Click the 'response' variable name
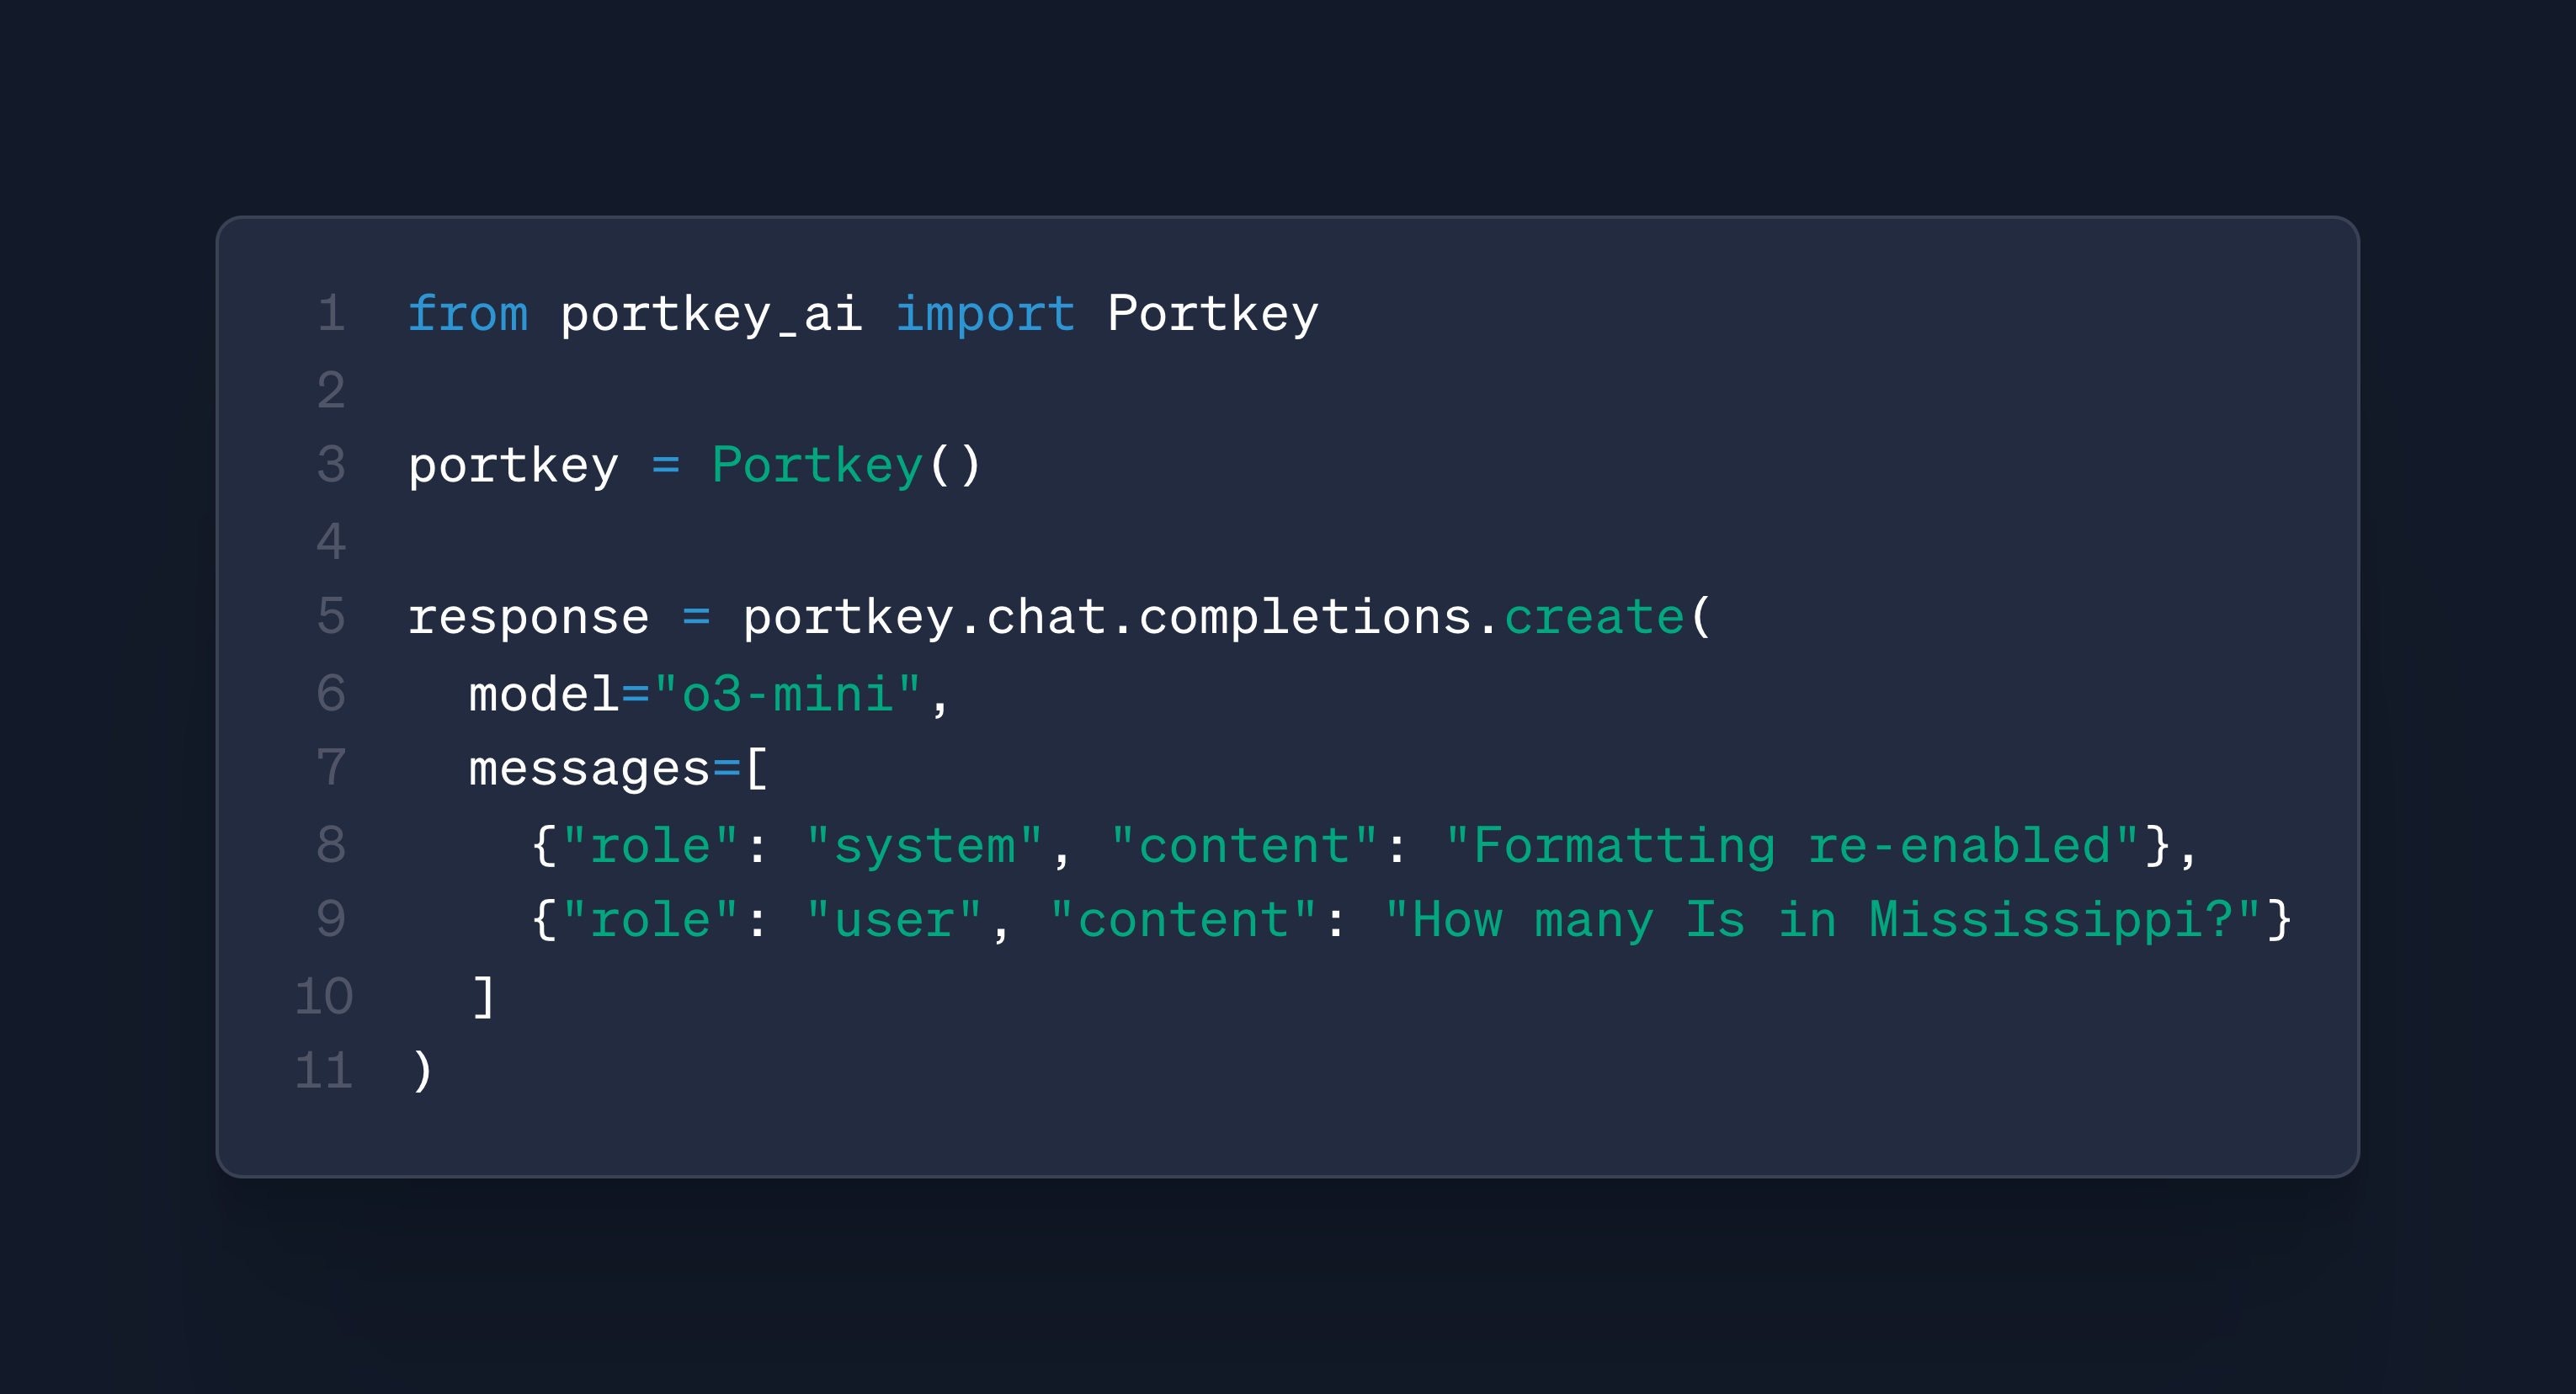Viewport: 2576px width, 1394px height. 529,619
